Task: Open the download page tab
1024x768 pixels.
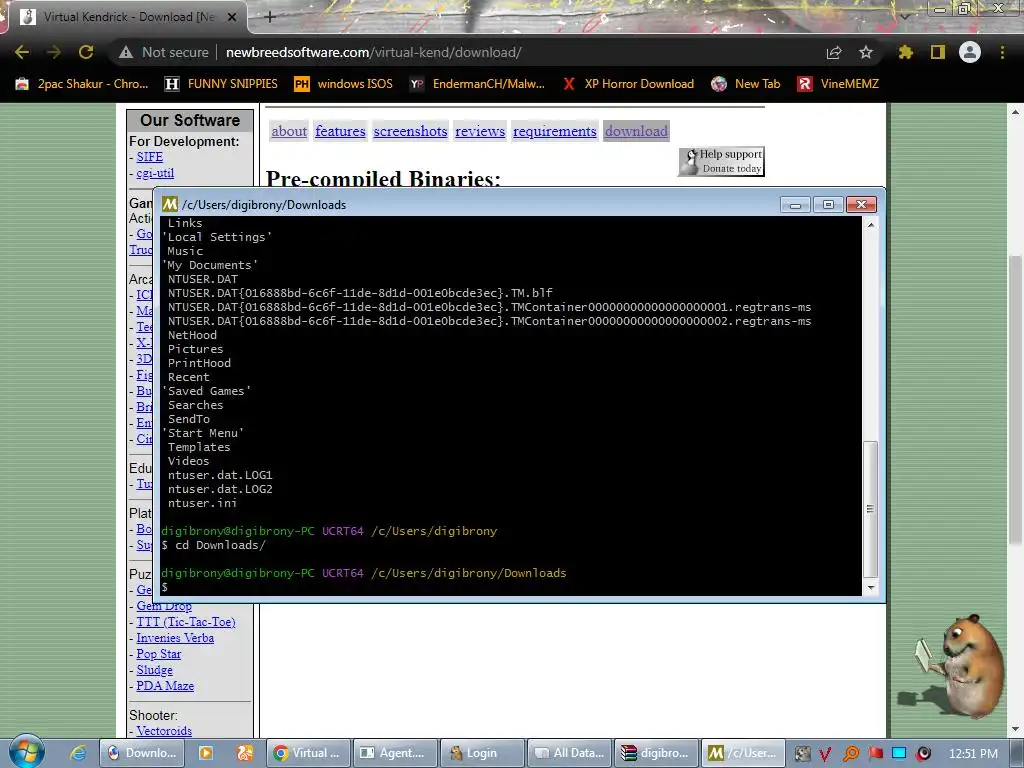Action: (x=636, y=131)
